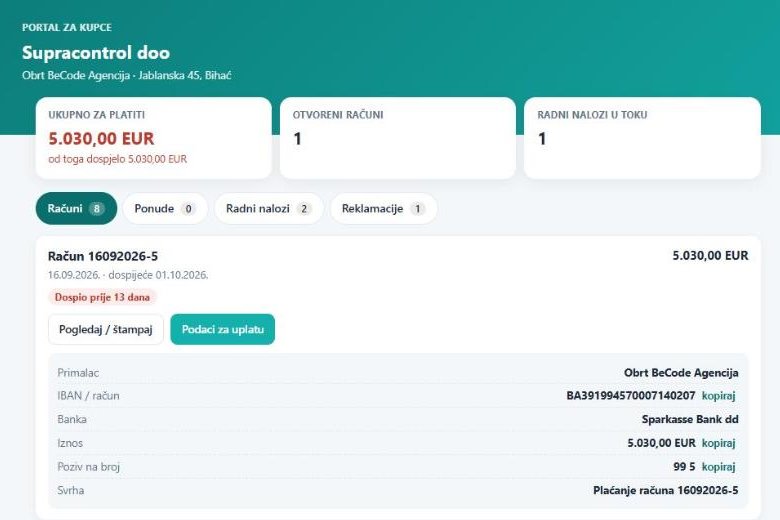Click Plaćanje računa 16092026-5 text
780x520 pixels.
click(x=666, y=491)
